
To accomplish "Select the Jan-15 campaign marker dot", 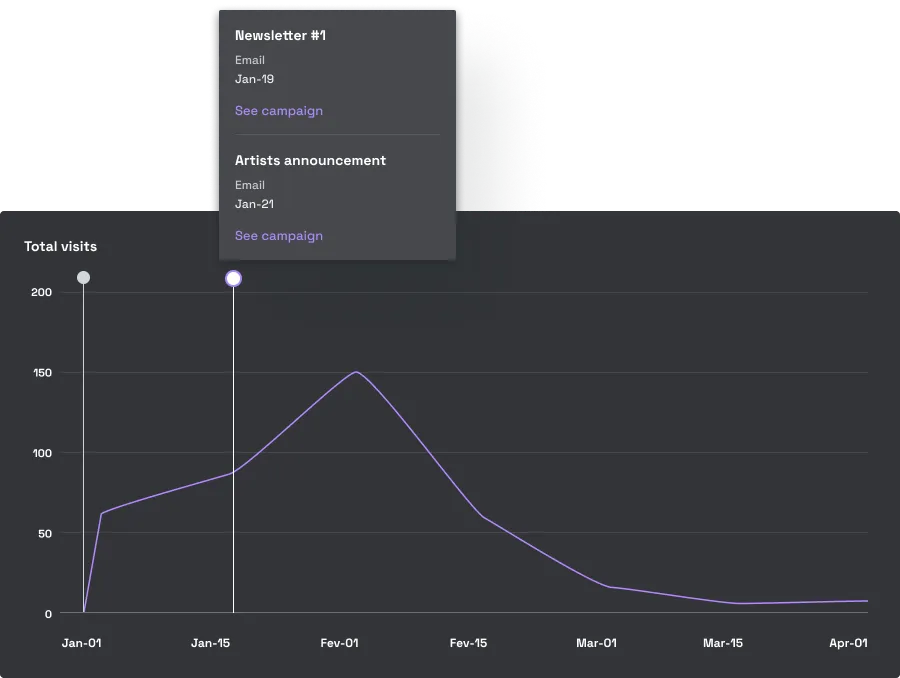I will click(x=233, y=277).
